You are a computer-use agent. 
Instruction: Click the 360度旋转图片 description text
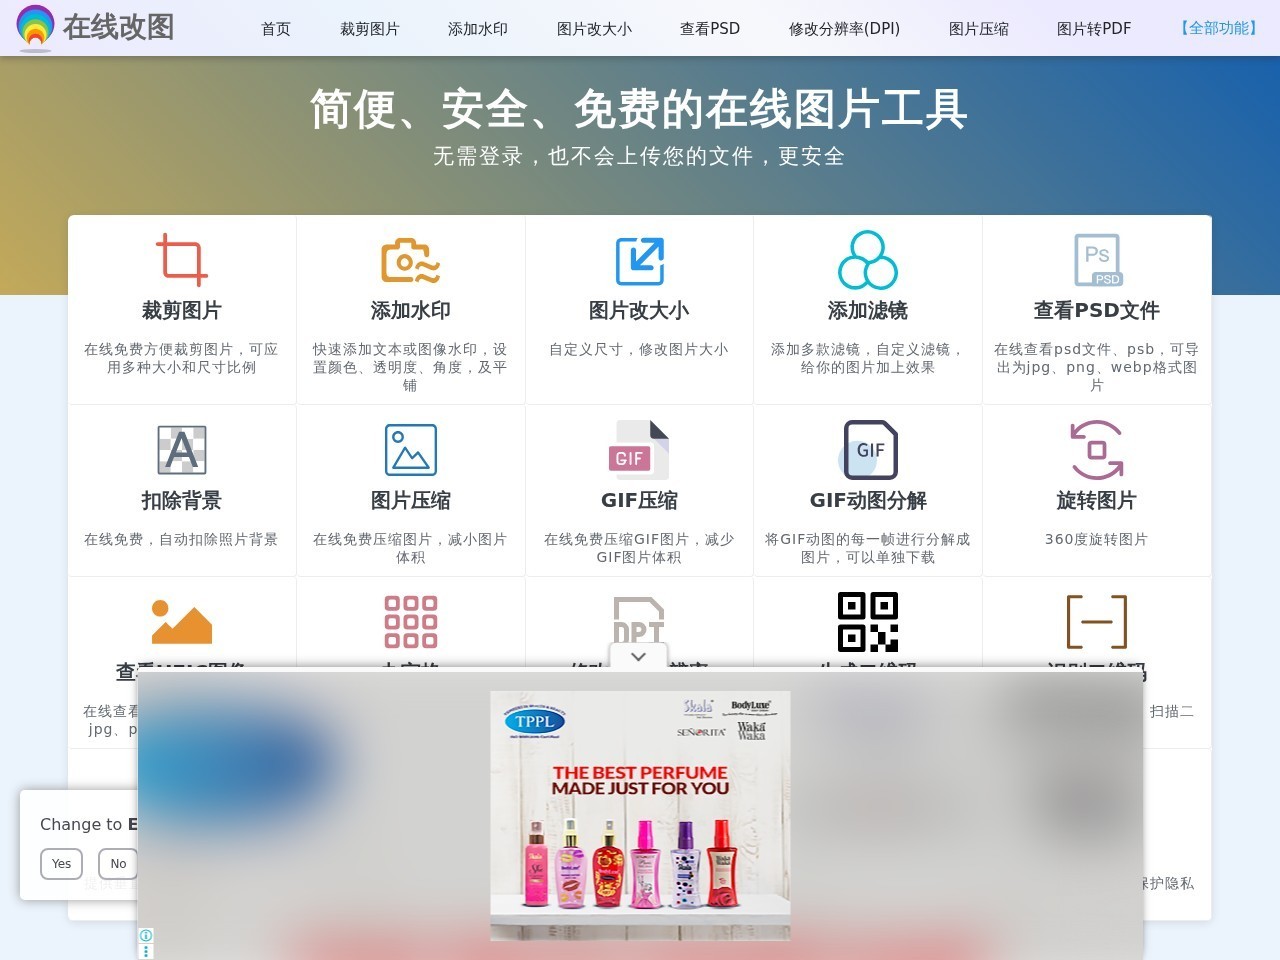[1097, 539]
